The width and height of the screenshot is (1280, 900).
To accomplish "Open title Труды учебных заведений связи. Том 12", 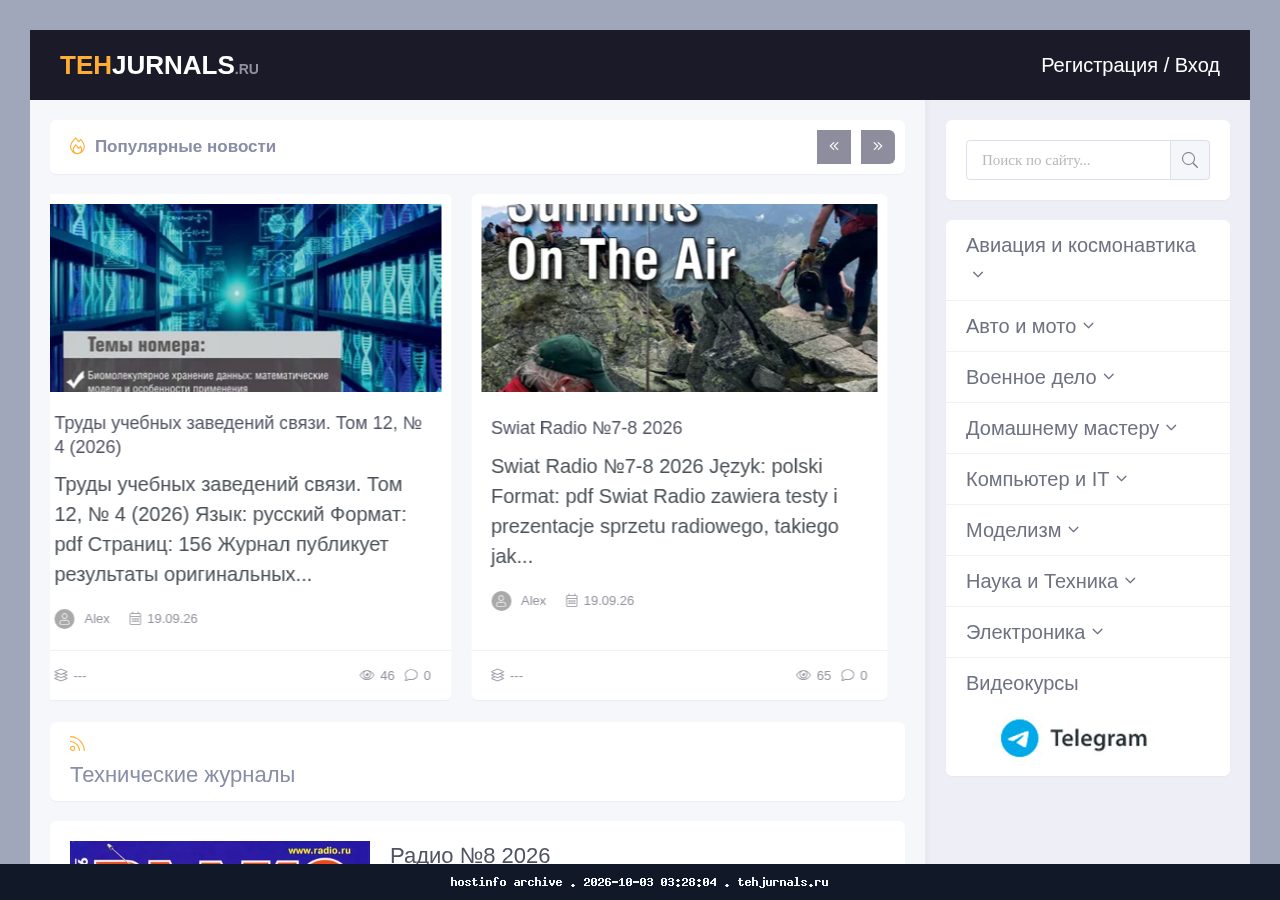I will tap(238, 435).
